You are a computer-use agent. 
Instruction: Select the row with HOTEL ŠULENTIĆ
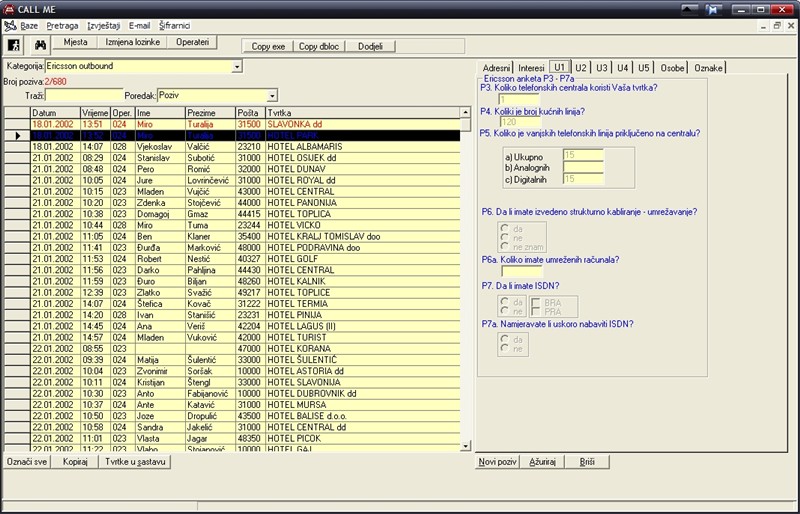pos(232,360)
